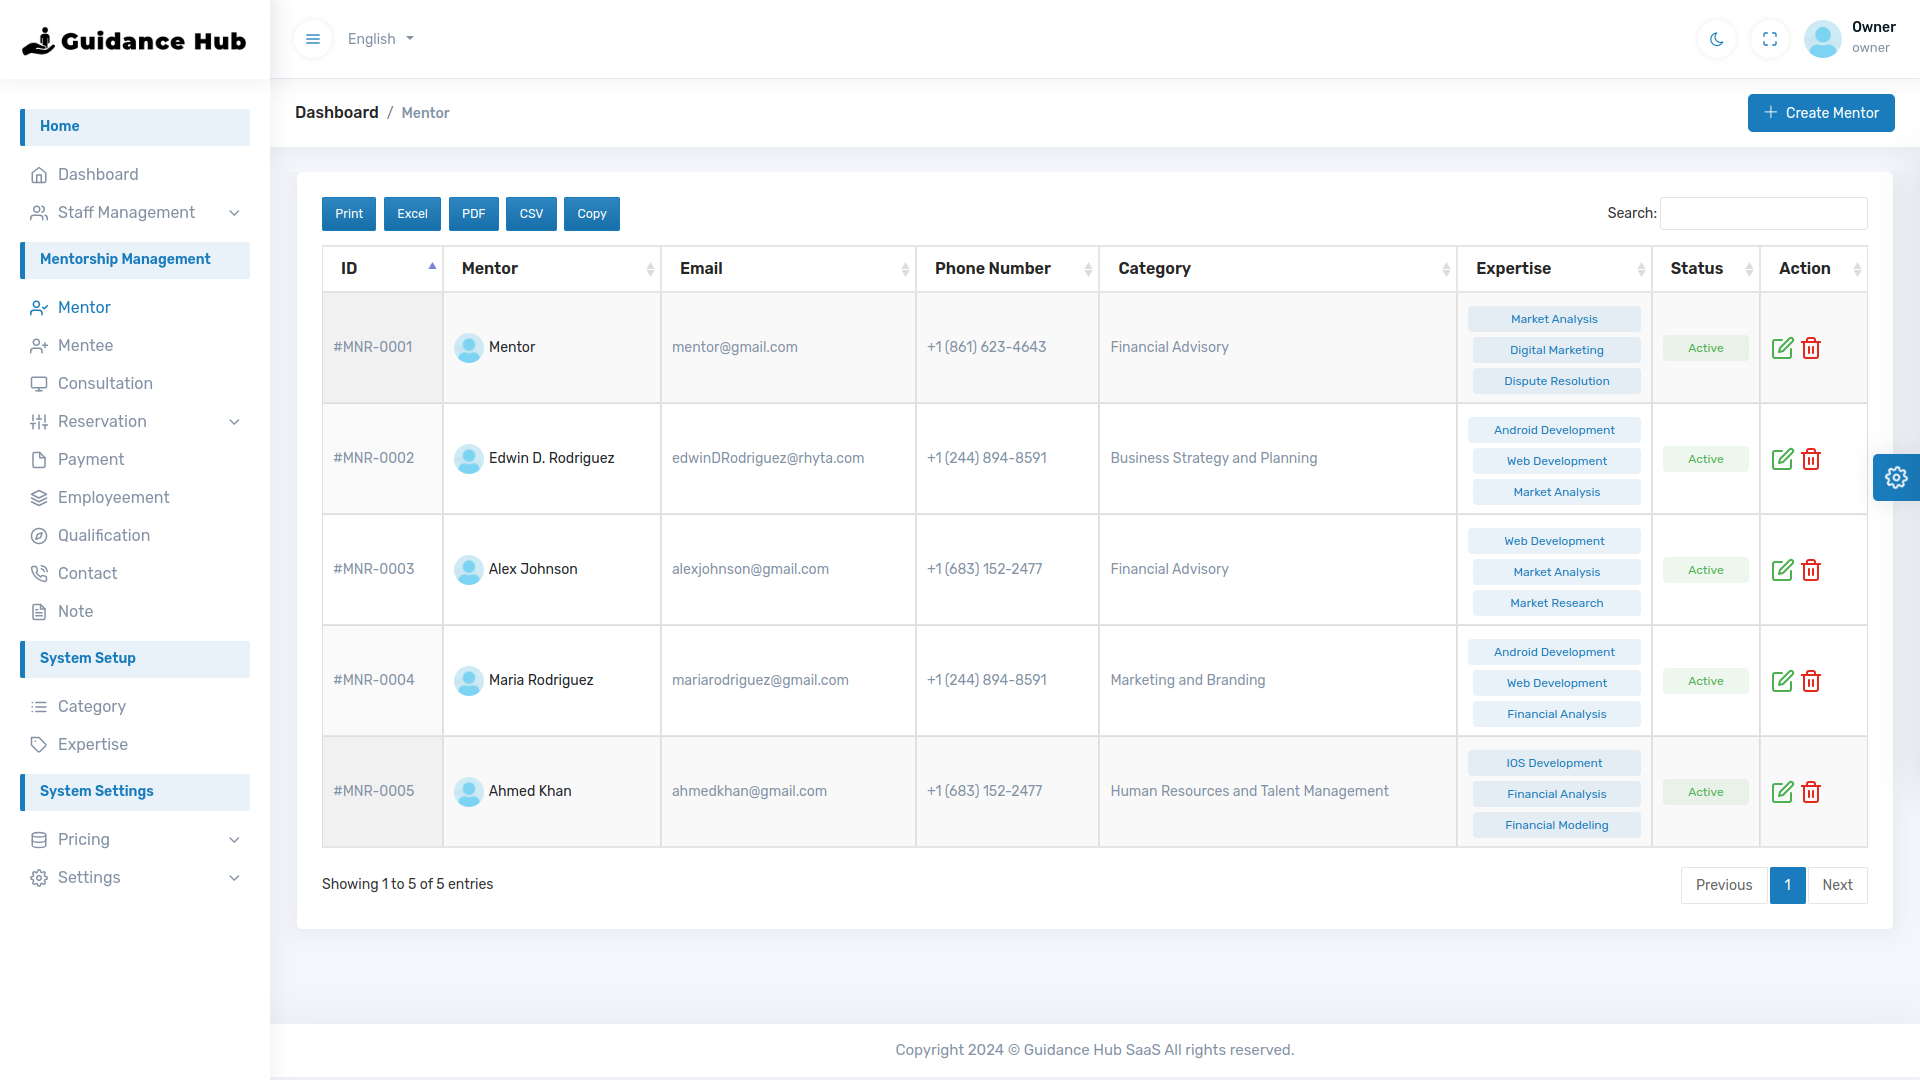The height and width of the screenshot is (1080, 1920).
Task: Go to Consultation sidebar item
Action: tap(105, 383)
